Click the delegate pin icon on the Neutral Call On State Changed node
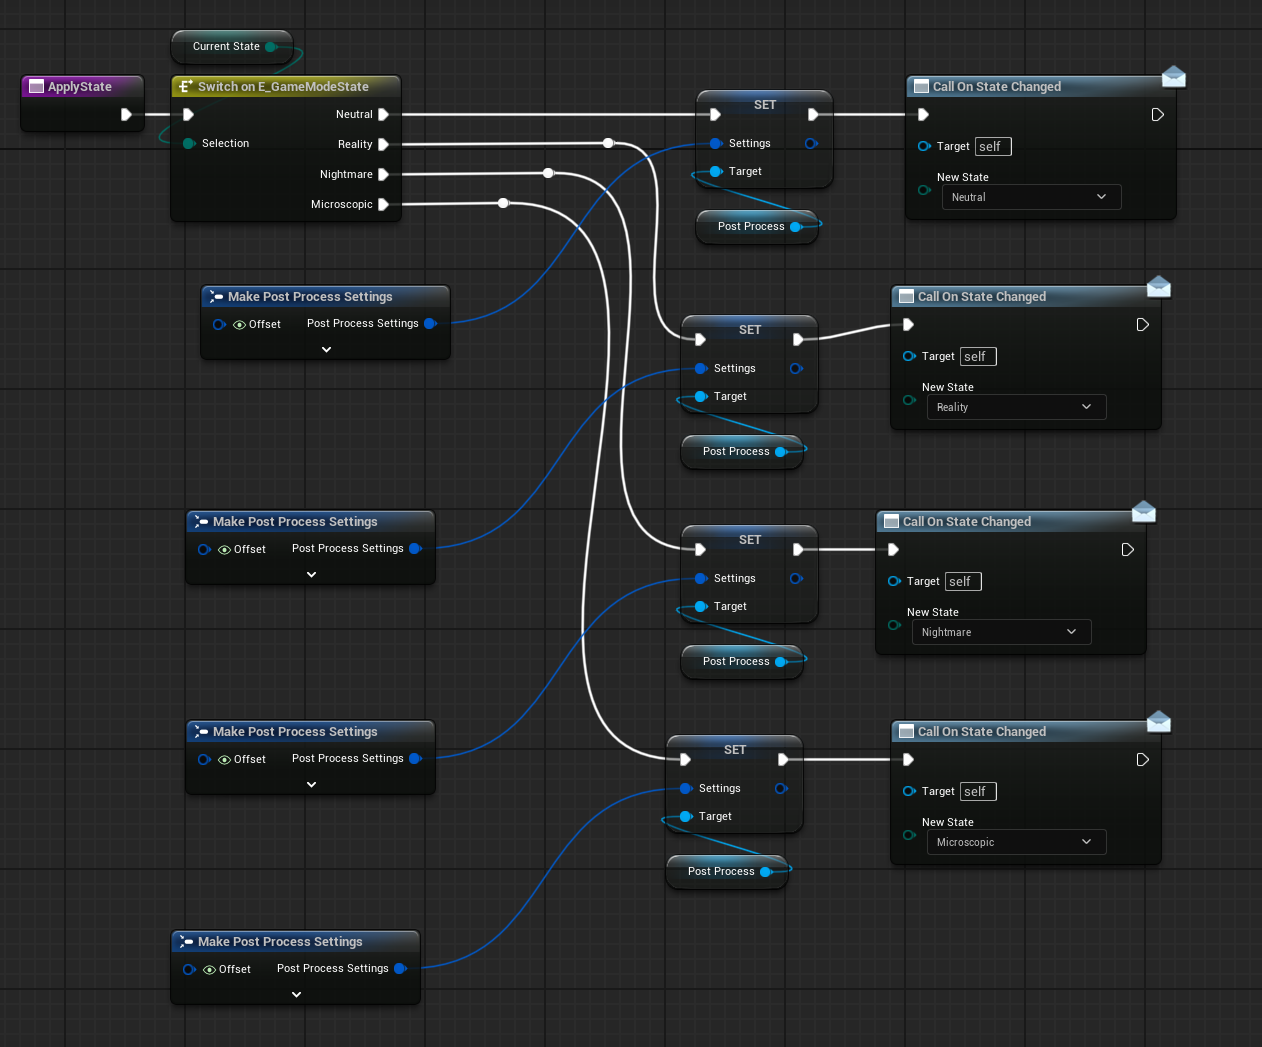This screenshot has width=1262, height=1047. [x=1157, y=114]
